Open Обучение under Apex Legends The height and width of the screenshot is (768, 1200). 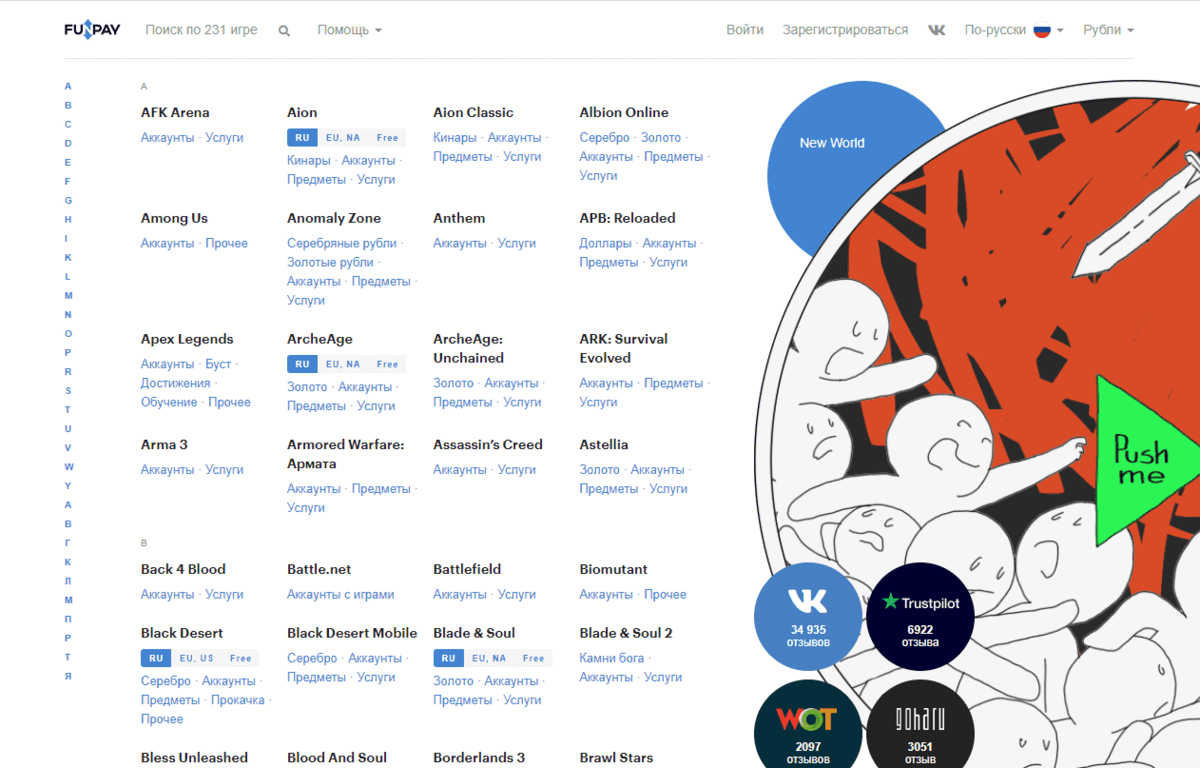pos(169,402)
